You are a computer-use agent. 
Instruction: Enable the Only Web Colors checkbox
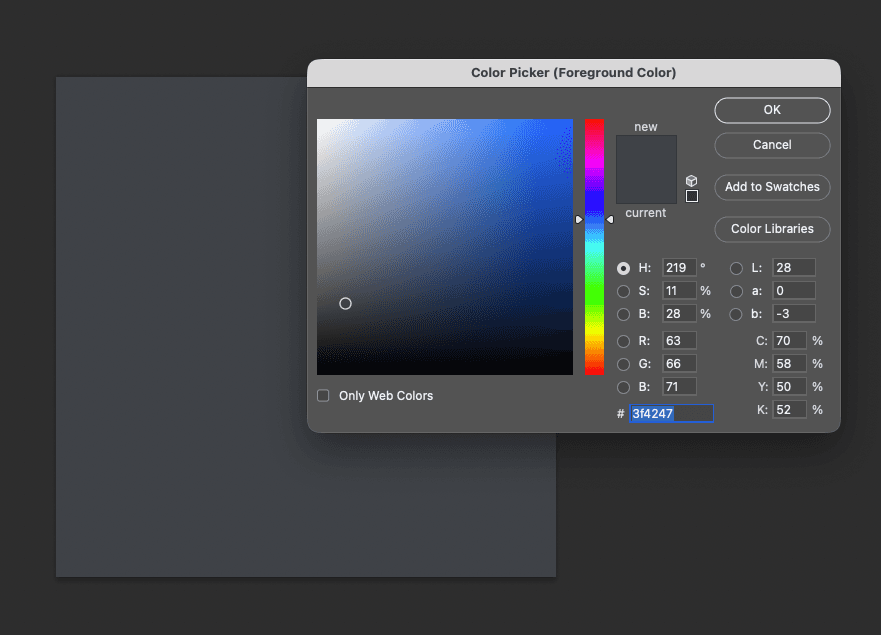(x=323, y=396)
